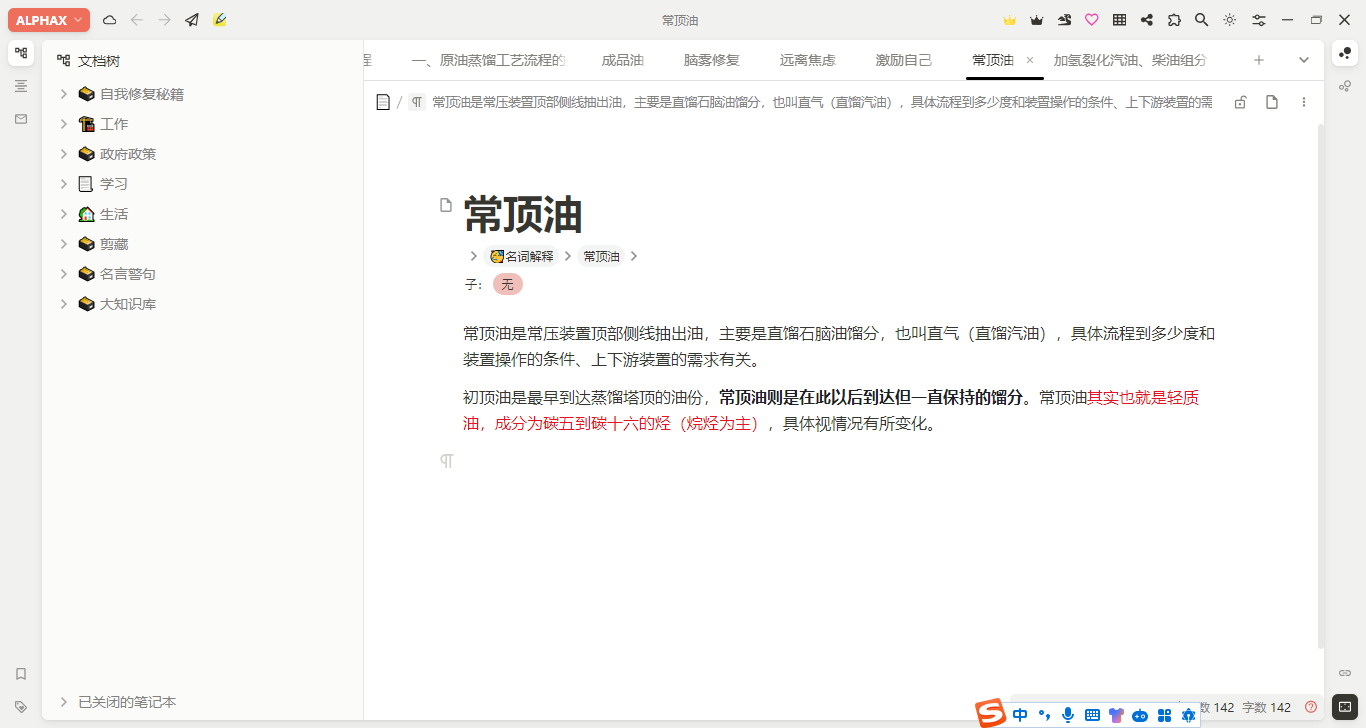The width and height of the screenshot is (1366, 728).
Task: Toggle the light/dark appearance mode sun icon
Action: [1229, 20]
